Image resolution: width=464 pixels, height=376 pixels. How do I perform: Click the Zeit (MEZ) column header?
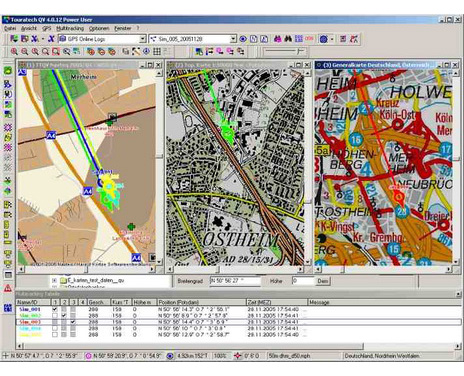point(277,302)
